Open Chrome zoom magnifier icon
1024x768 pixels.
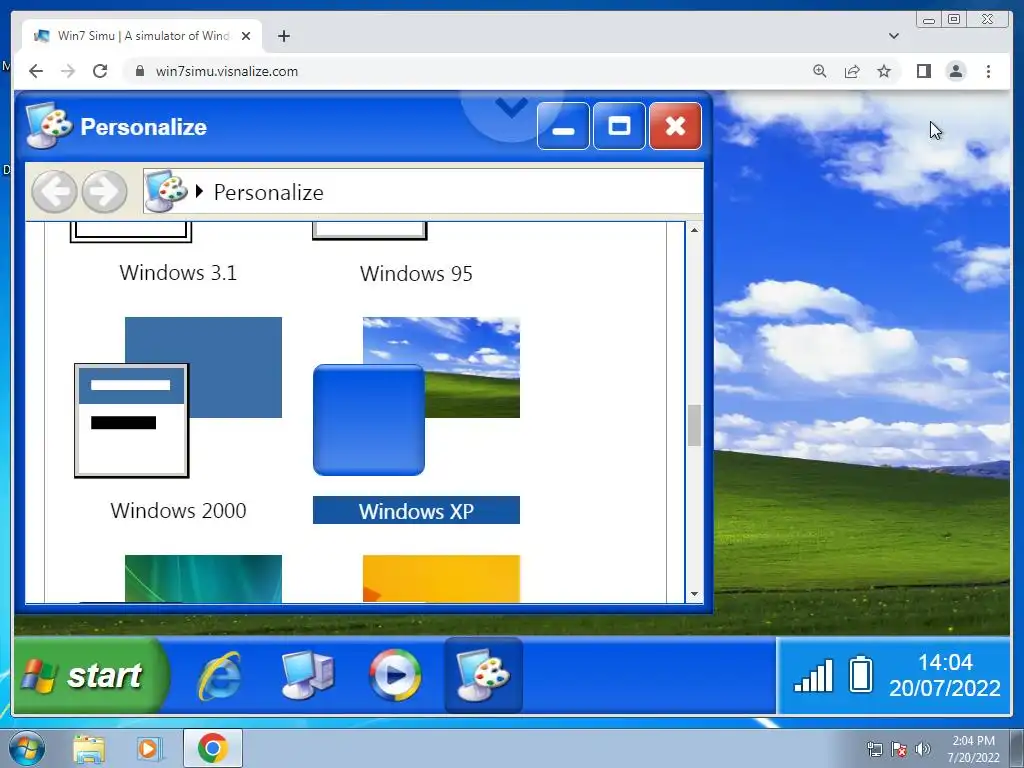[820, 71]
